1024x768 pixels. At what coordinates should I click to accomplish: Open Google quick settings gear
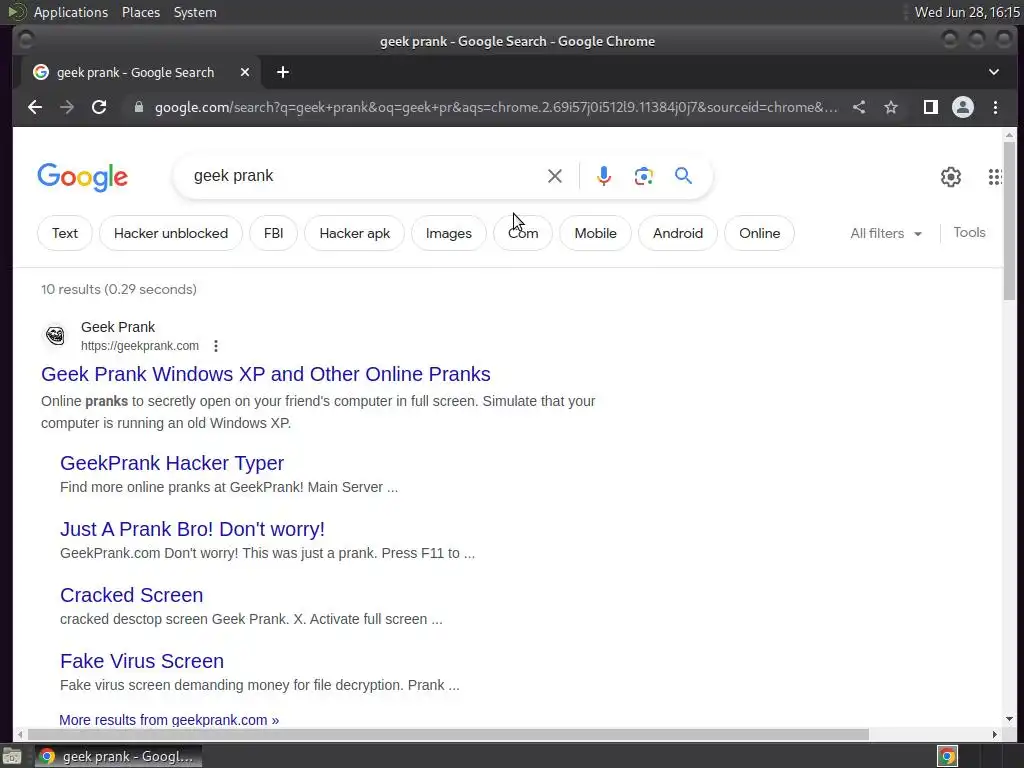point(951,176)
